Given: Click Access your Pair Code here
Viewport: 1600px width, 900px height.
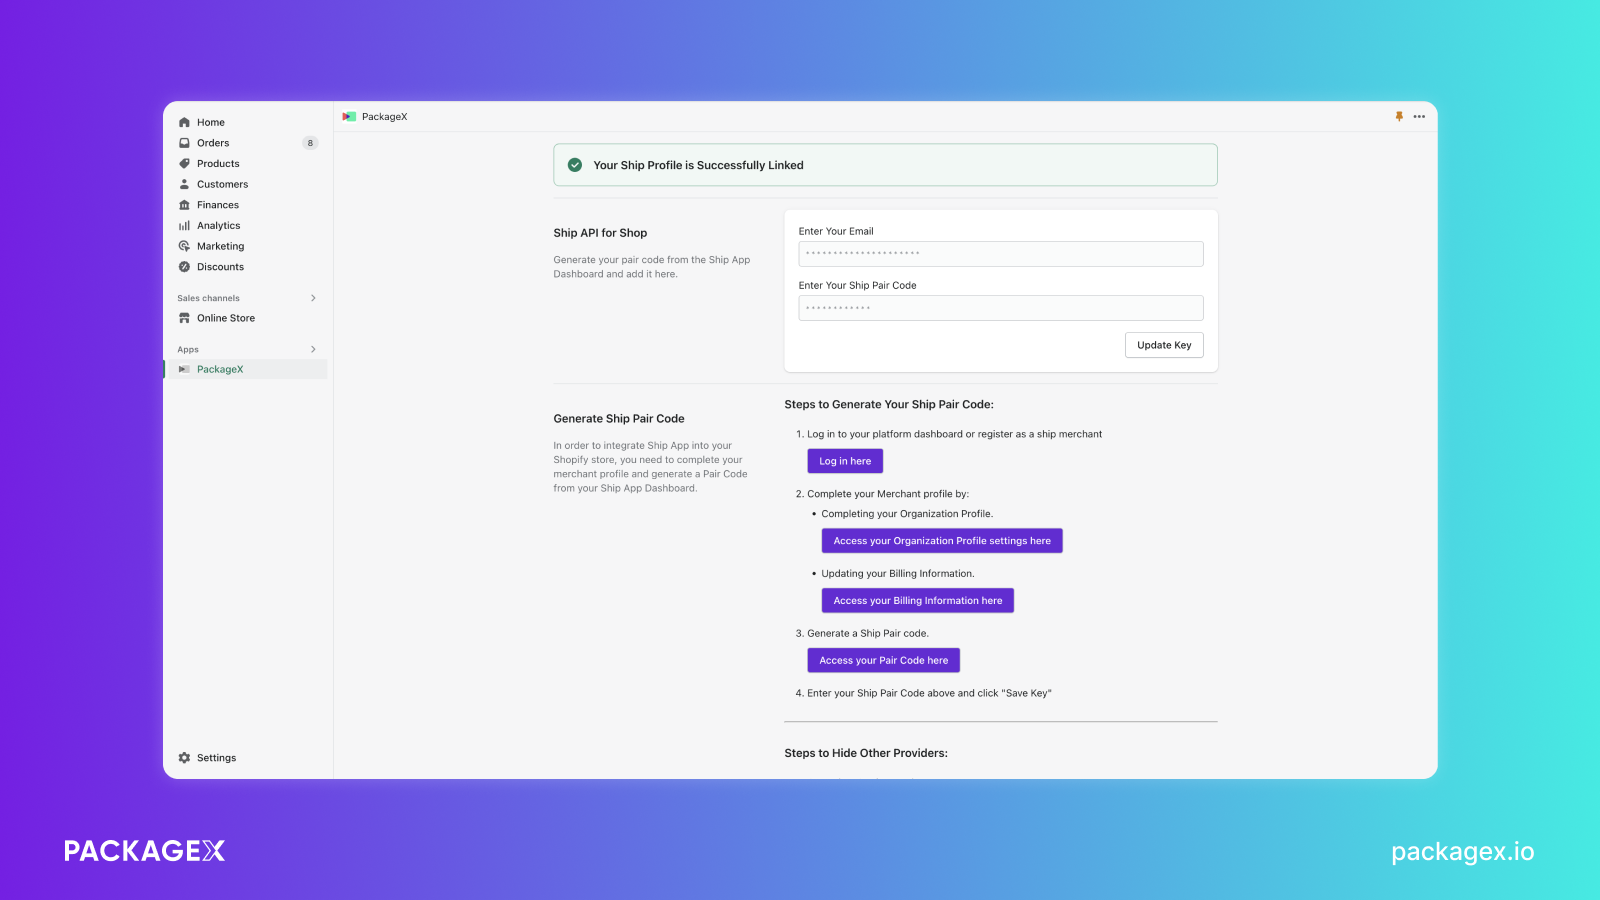Looking at the screenshot, I should pos(884,661).
